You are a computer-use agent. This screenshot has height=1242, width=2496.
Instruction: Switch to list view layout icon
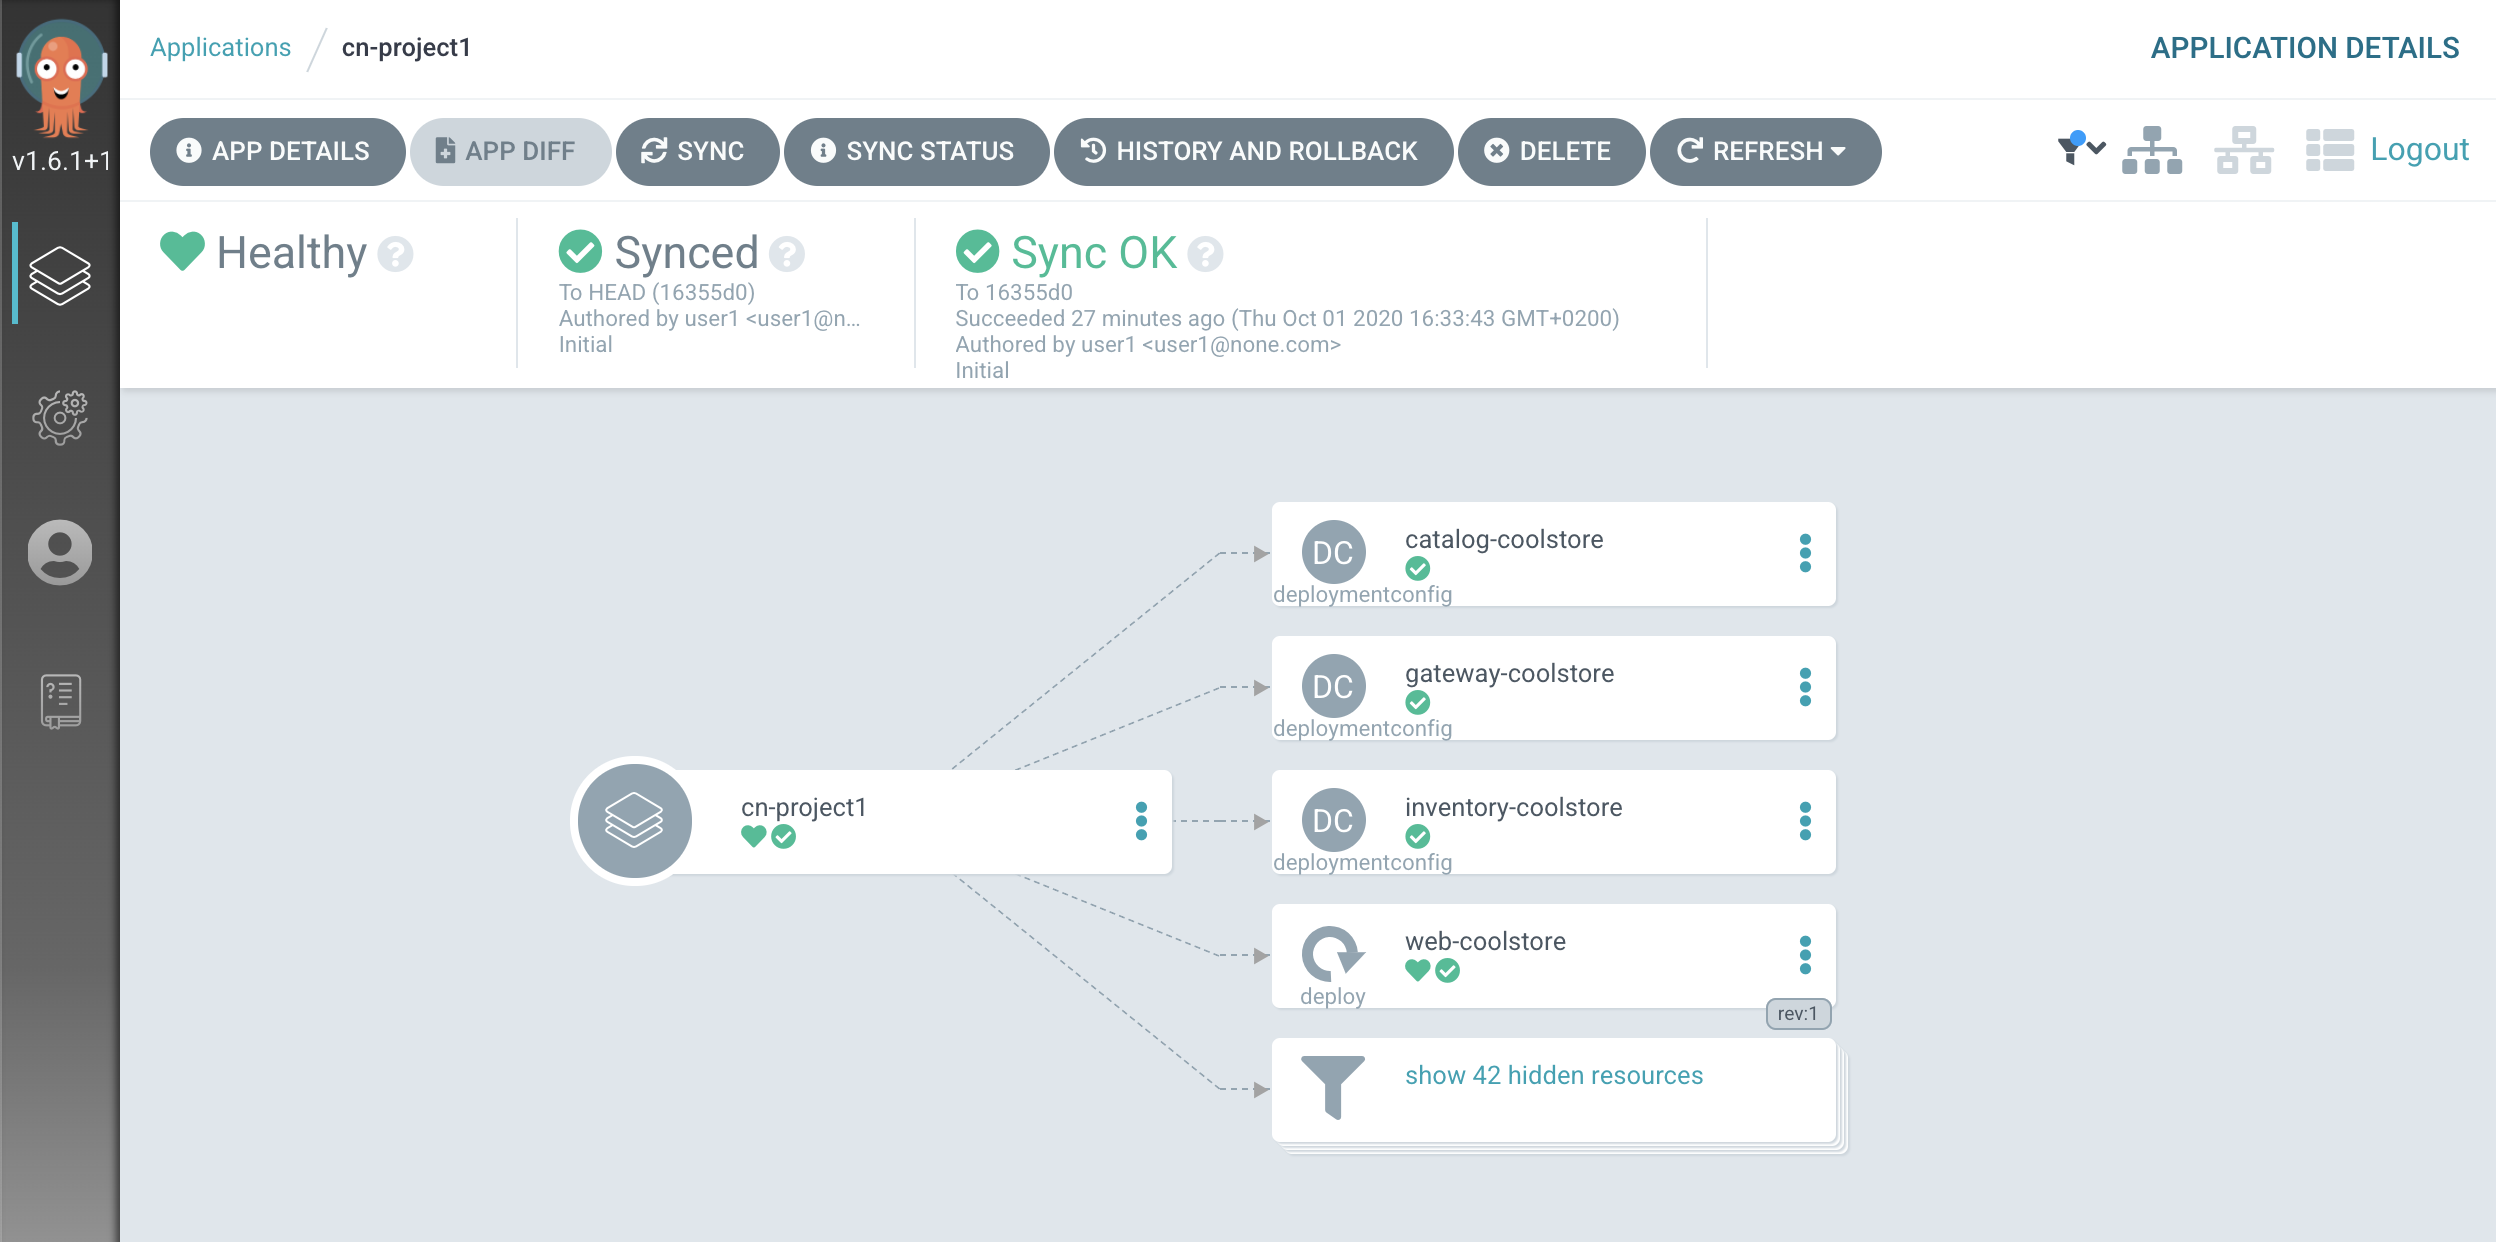(x=2329, y=150)
